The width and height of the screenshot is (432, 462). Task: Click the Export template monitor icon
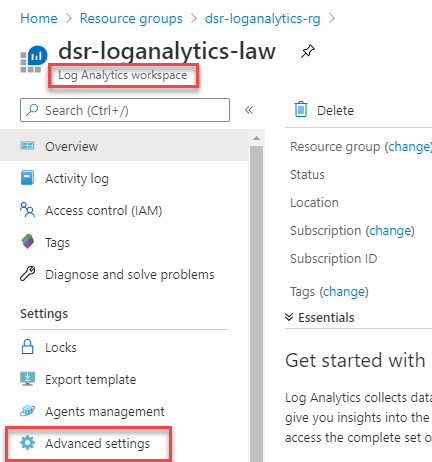tap(27, 379)
